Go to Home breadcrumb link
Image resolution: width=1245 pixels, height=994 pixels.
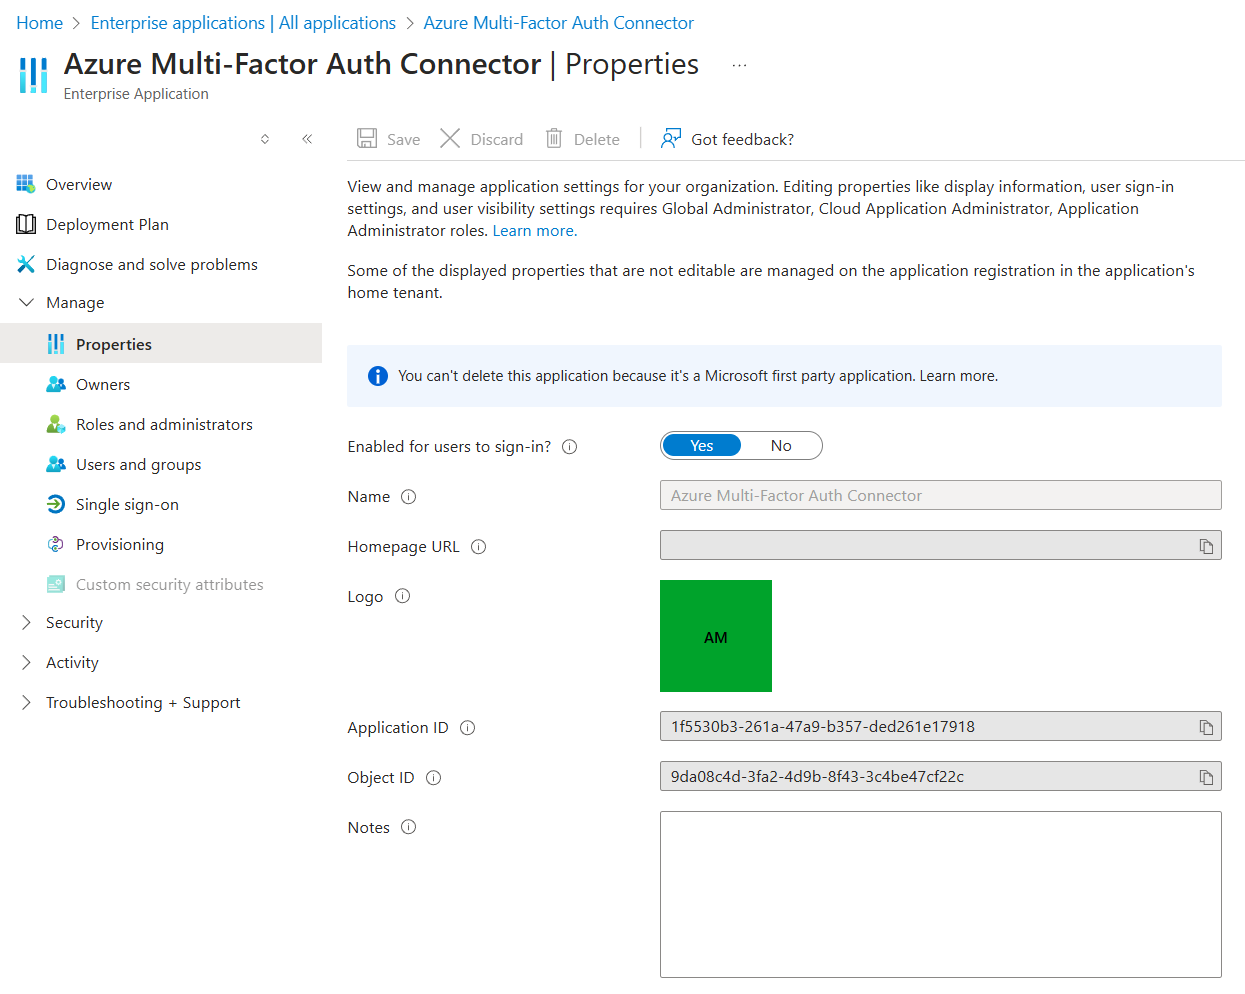click(40, 23)
